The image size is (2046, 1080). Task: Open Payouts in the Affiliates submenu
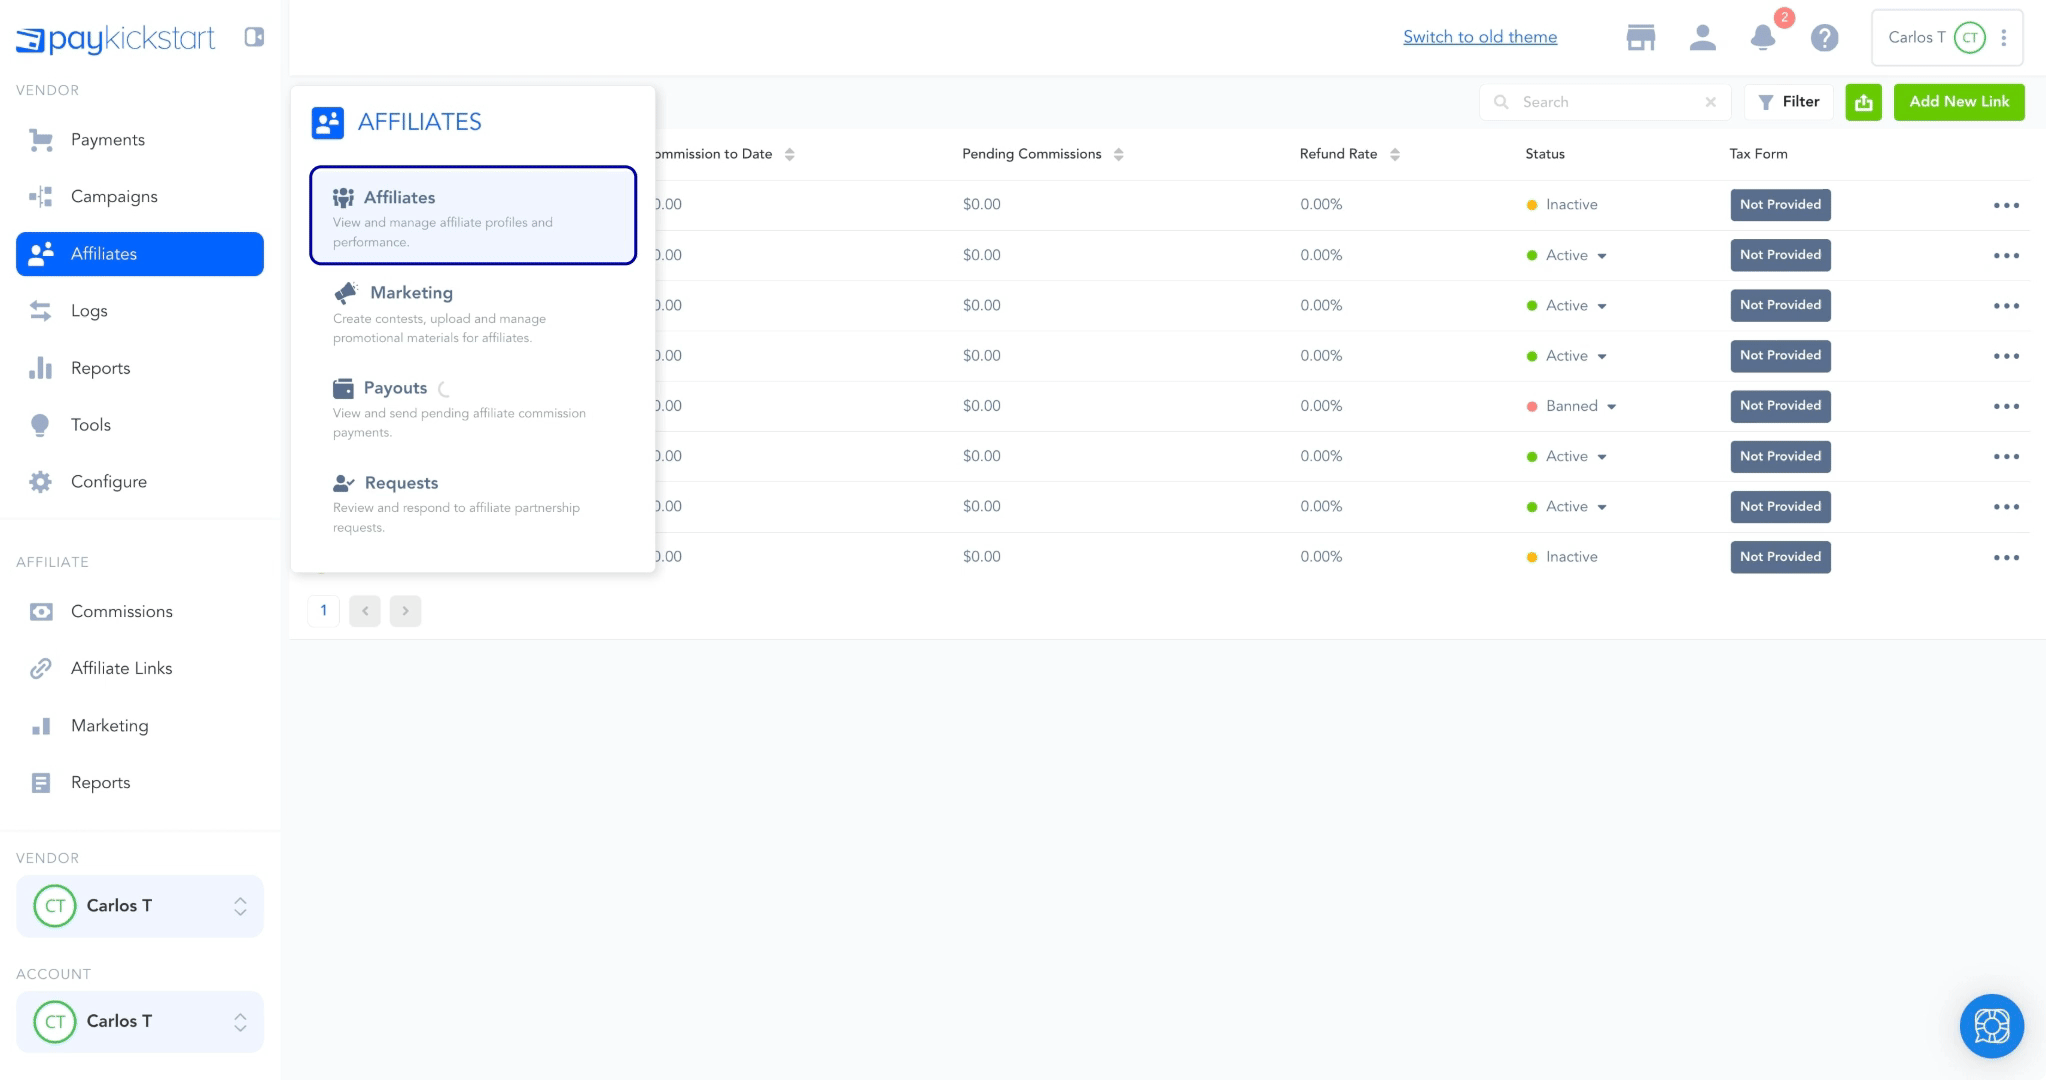click(396, 388)
